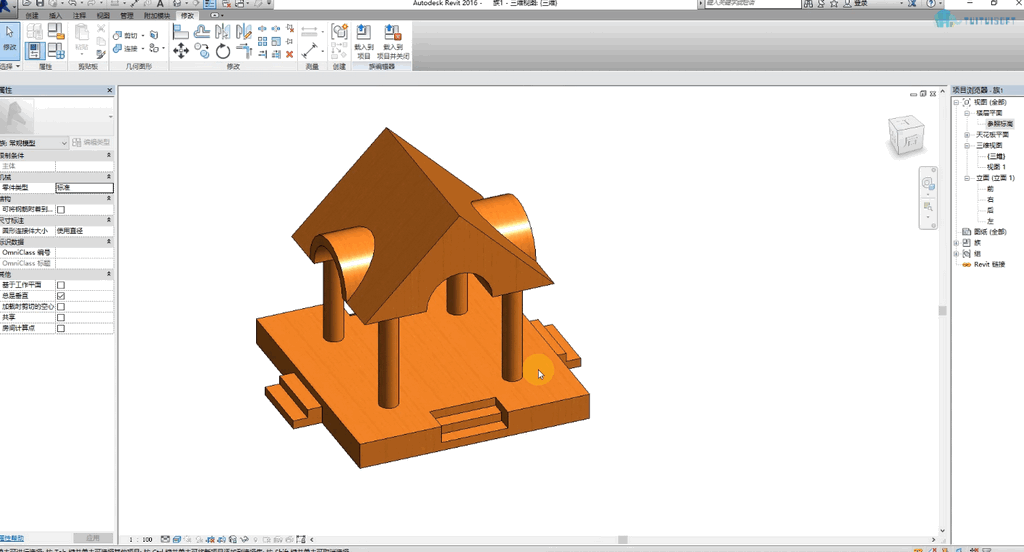Select the reference level floor plan view
1024x552 pixels.
(x=1000, y=124)
